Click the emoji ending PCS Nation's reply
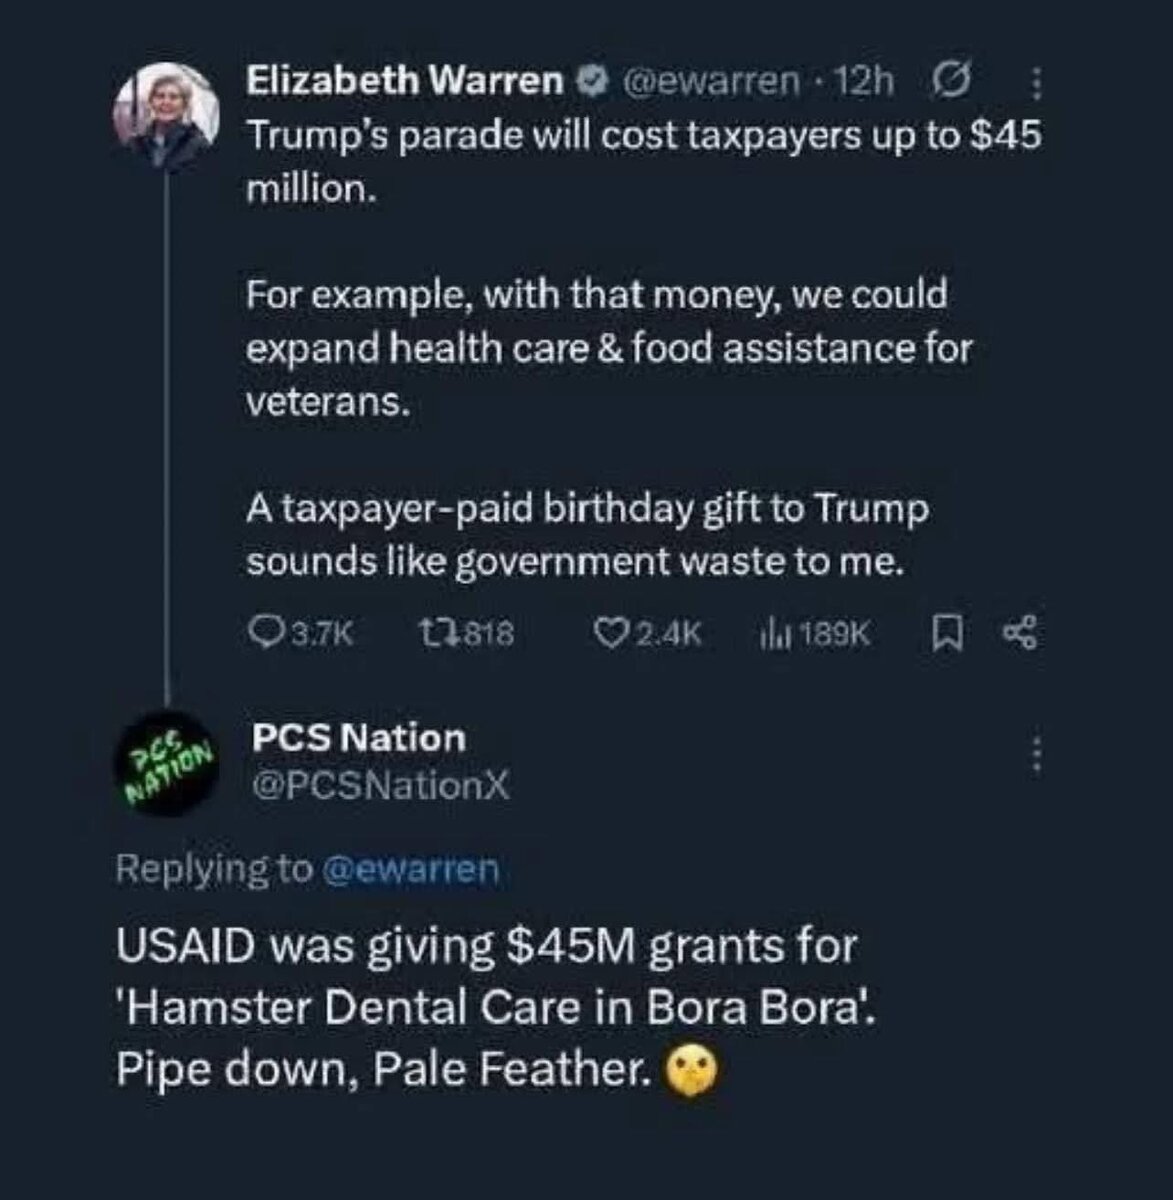This screenshot has height=1200, width=1173. click(x=691, y=1072)
